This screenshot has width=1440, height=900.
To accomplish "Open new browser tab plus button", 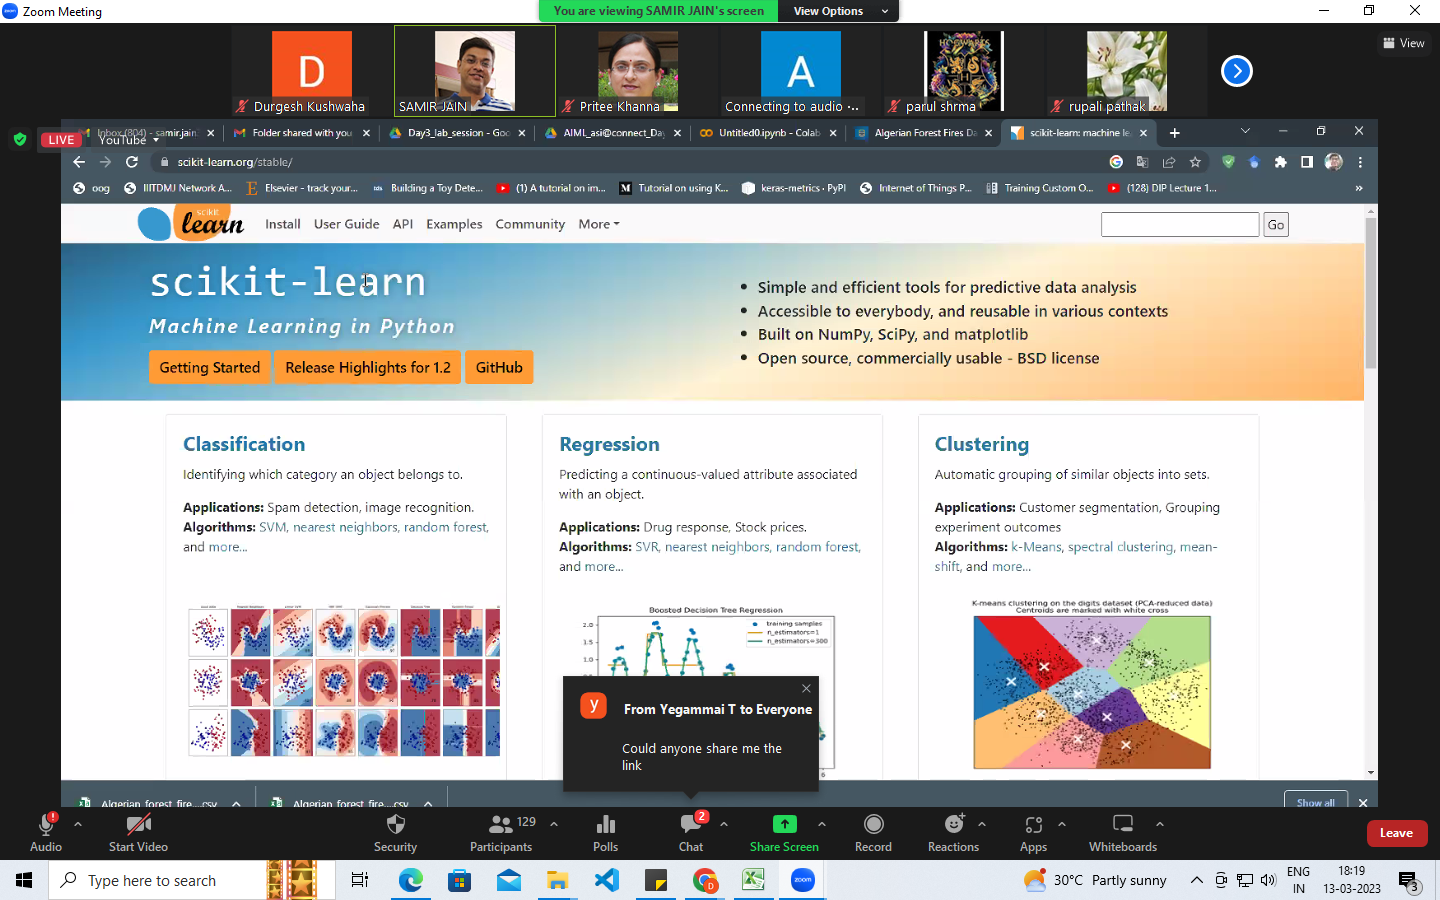I will (x=1175, y=133).
